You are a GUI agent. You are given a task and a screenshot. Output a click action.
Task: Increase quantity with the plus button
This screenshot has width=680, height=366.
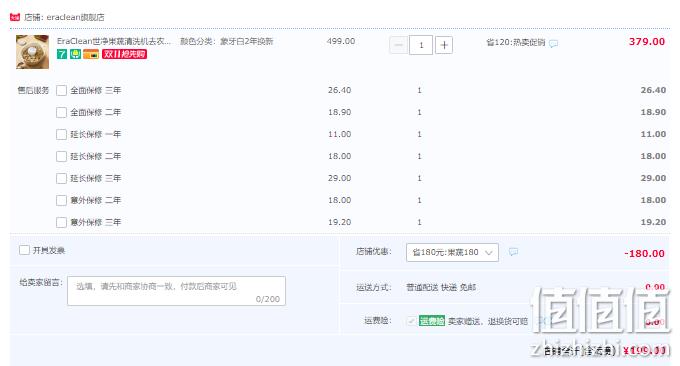[444, 45]
